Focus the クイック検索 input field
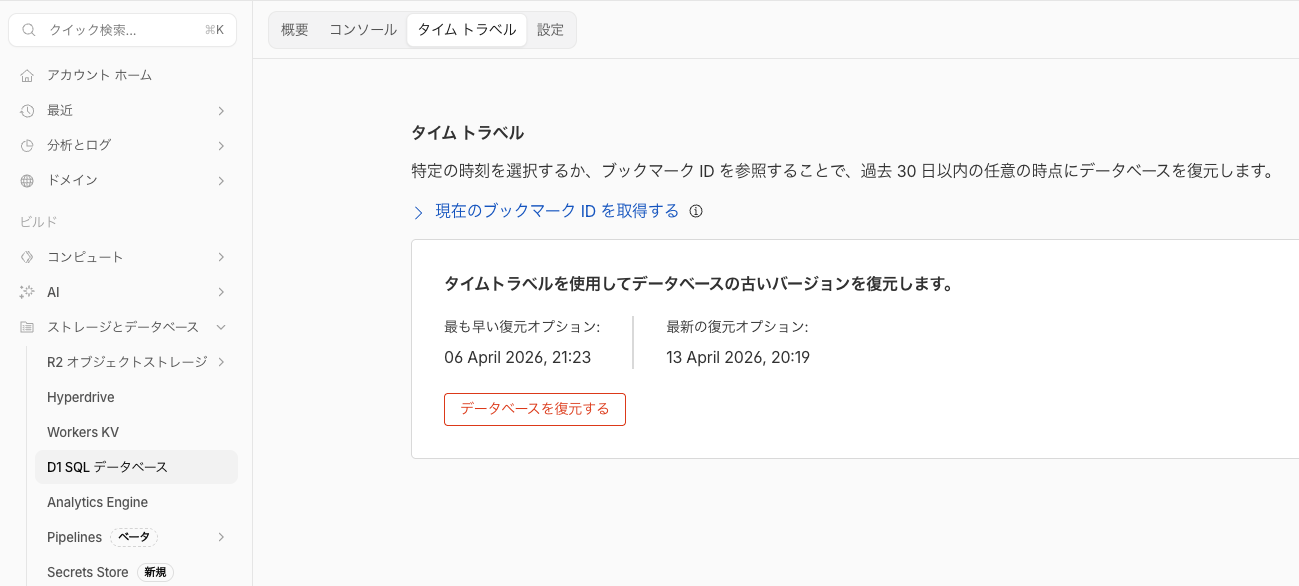1299x586 pixels. click(120, 30)
